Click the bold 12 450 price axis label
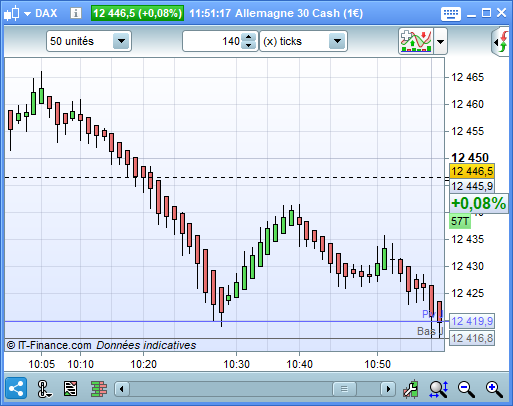 tap(470, 157)
